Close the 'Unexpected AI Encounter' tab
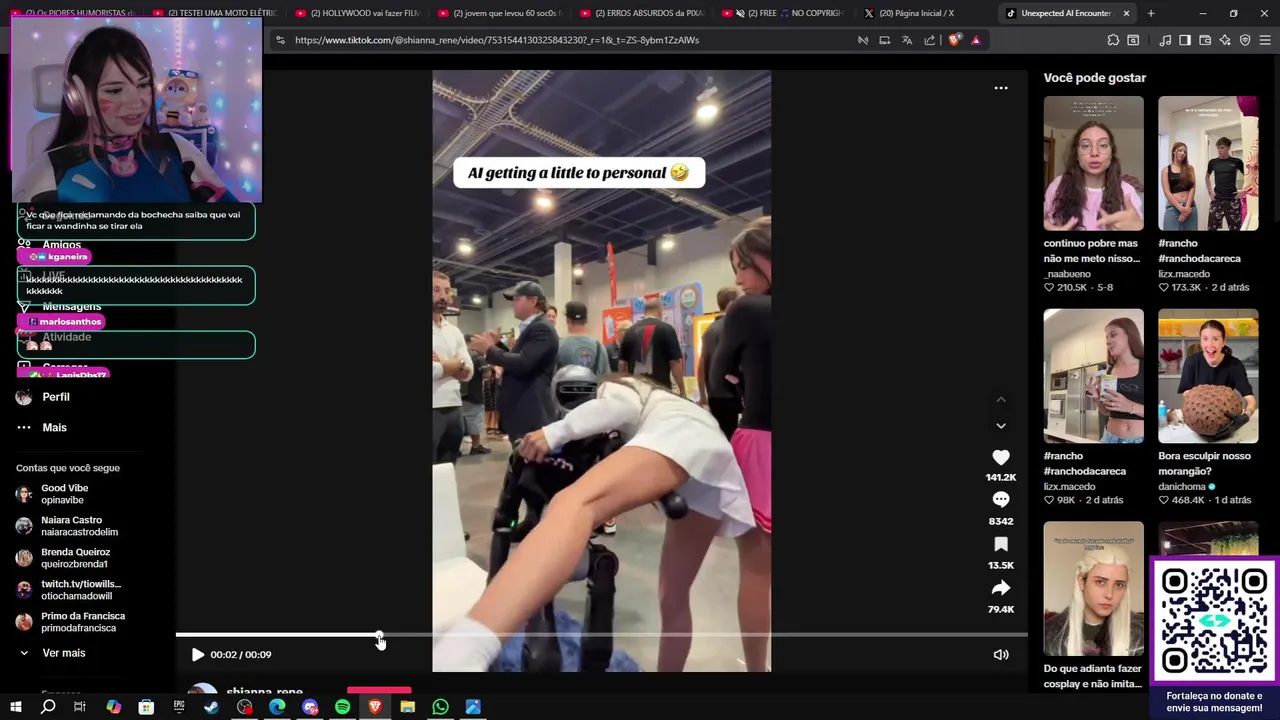This screenshot has height=720, width=1280. click(x=1126, y=13)
